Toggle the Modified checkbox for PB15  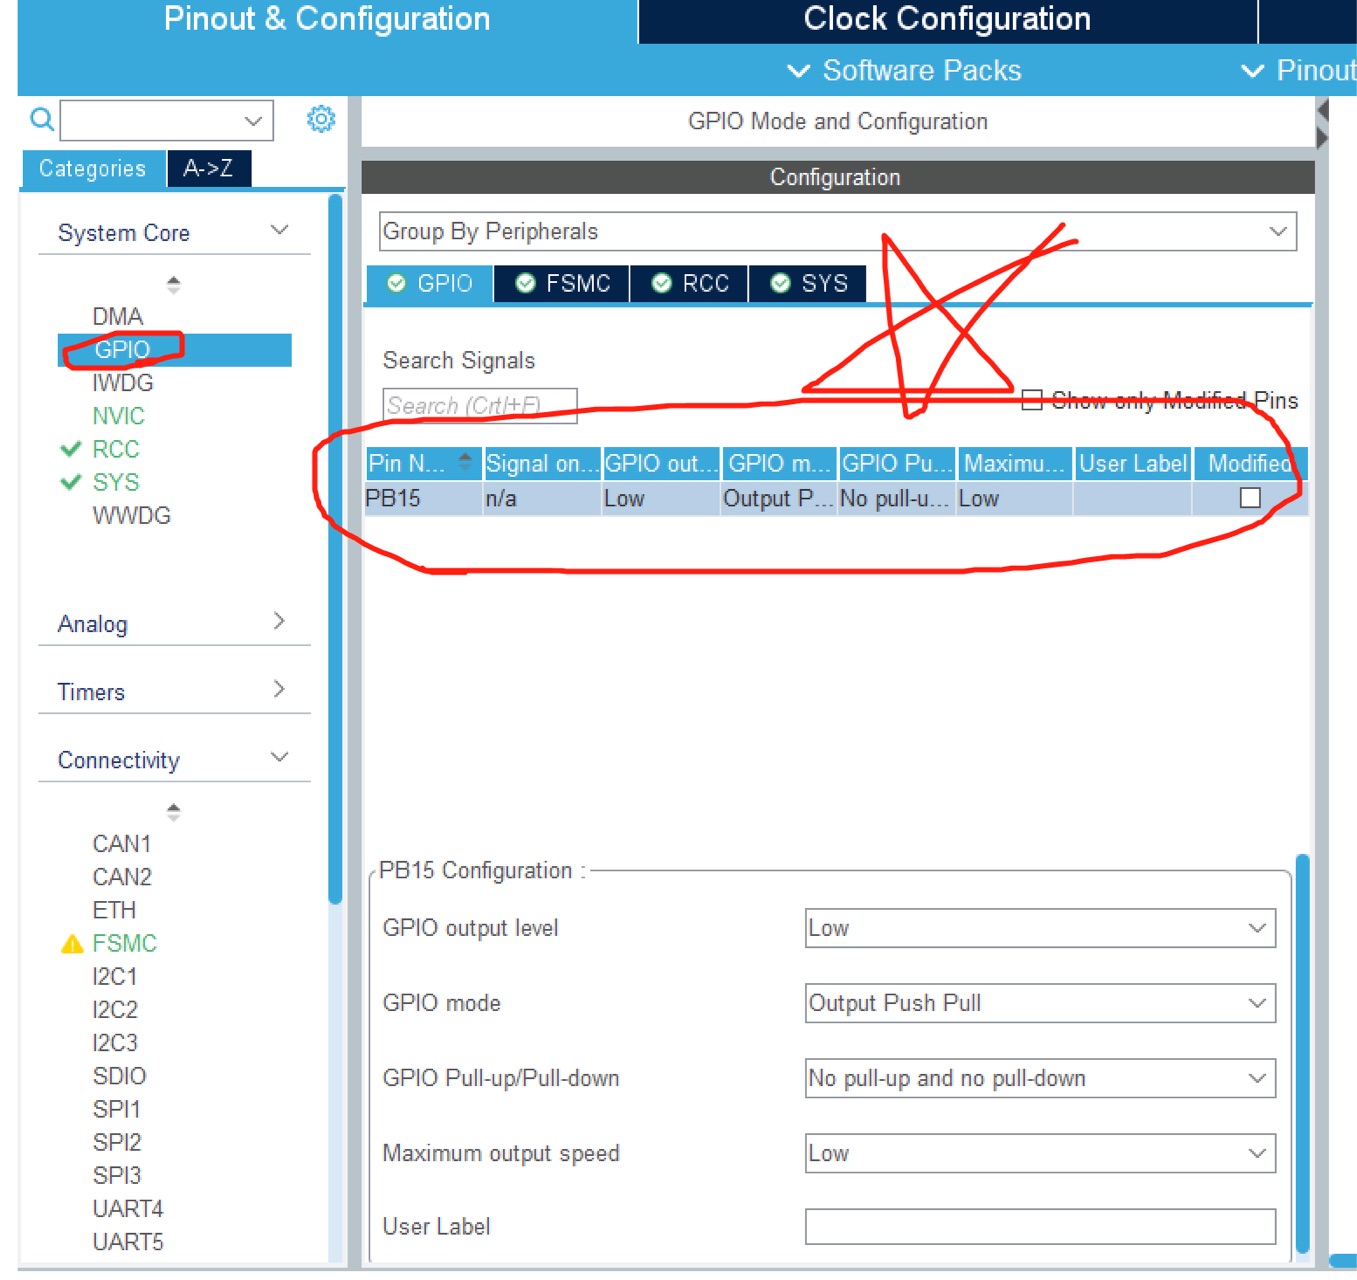(1250, 497)
